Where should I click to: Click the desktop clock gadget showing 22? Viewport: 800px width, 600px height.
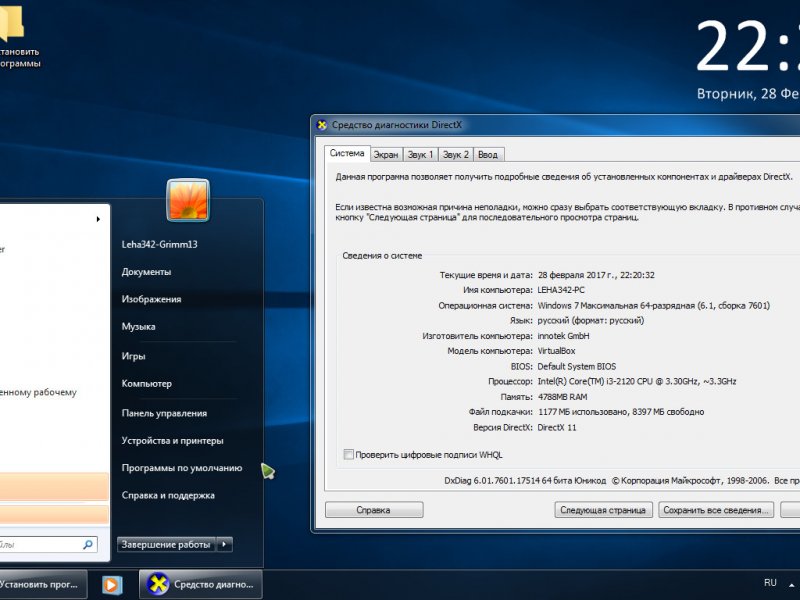[x=747, y=47]
